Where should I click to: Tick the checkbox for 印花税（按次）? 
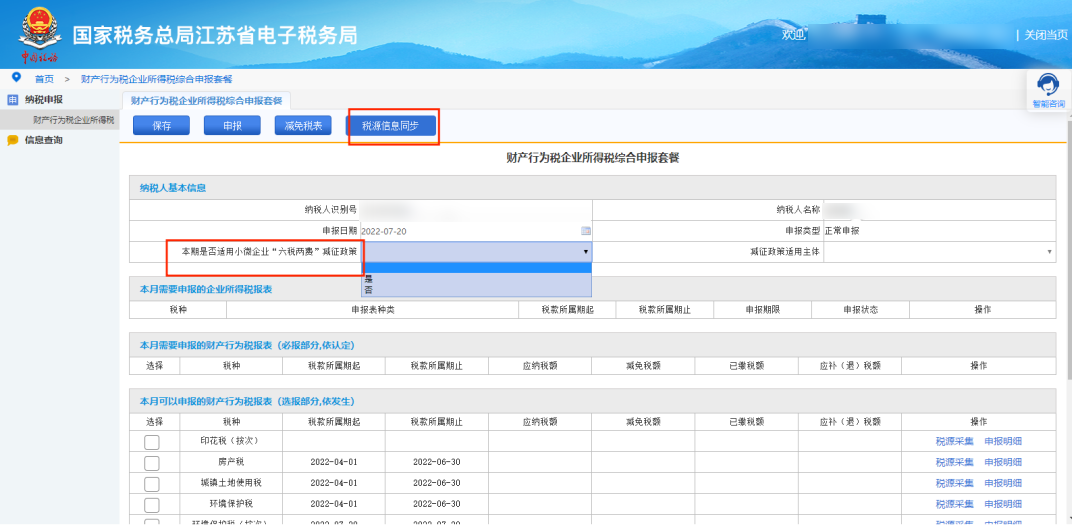(x=152, y=442)
